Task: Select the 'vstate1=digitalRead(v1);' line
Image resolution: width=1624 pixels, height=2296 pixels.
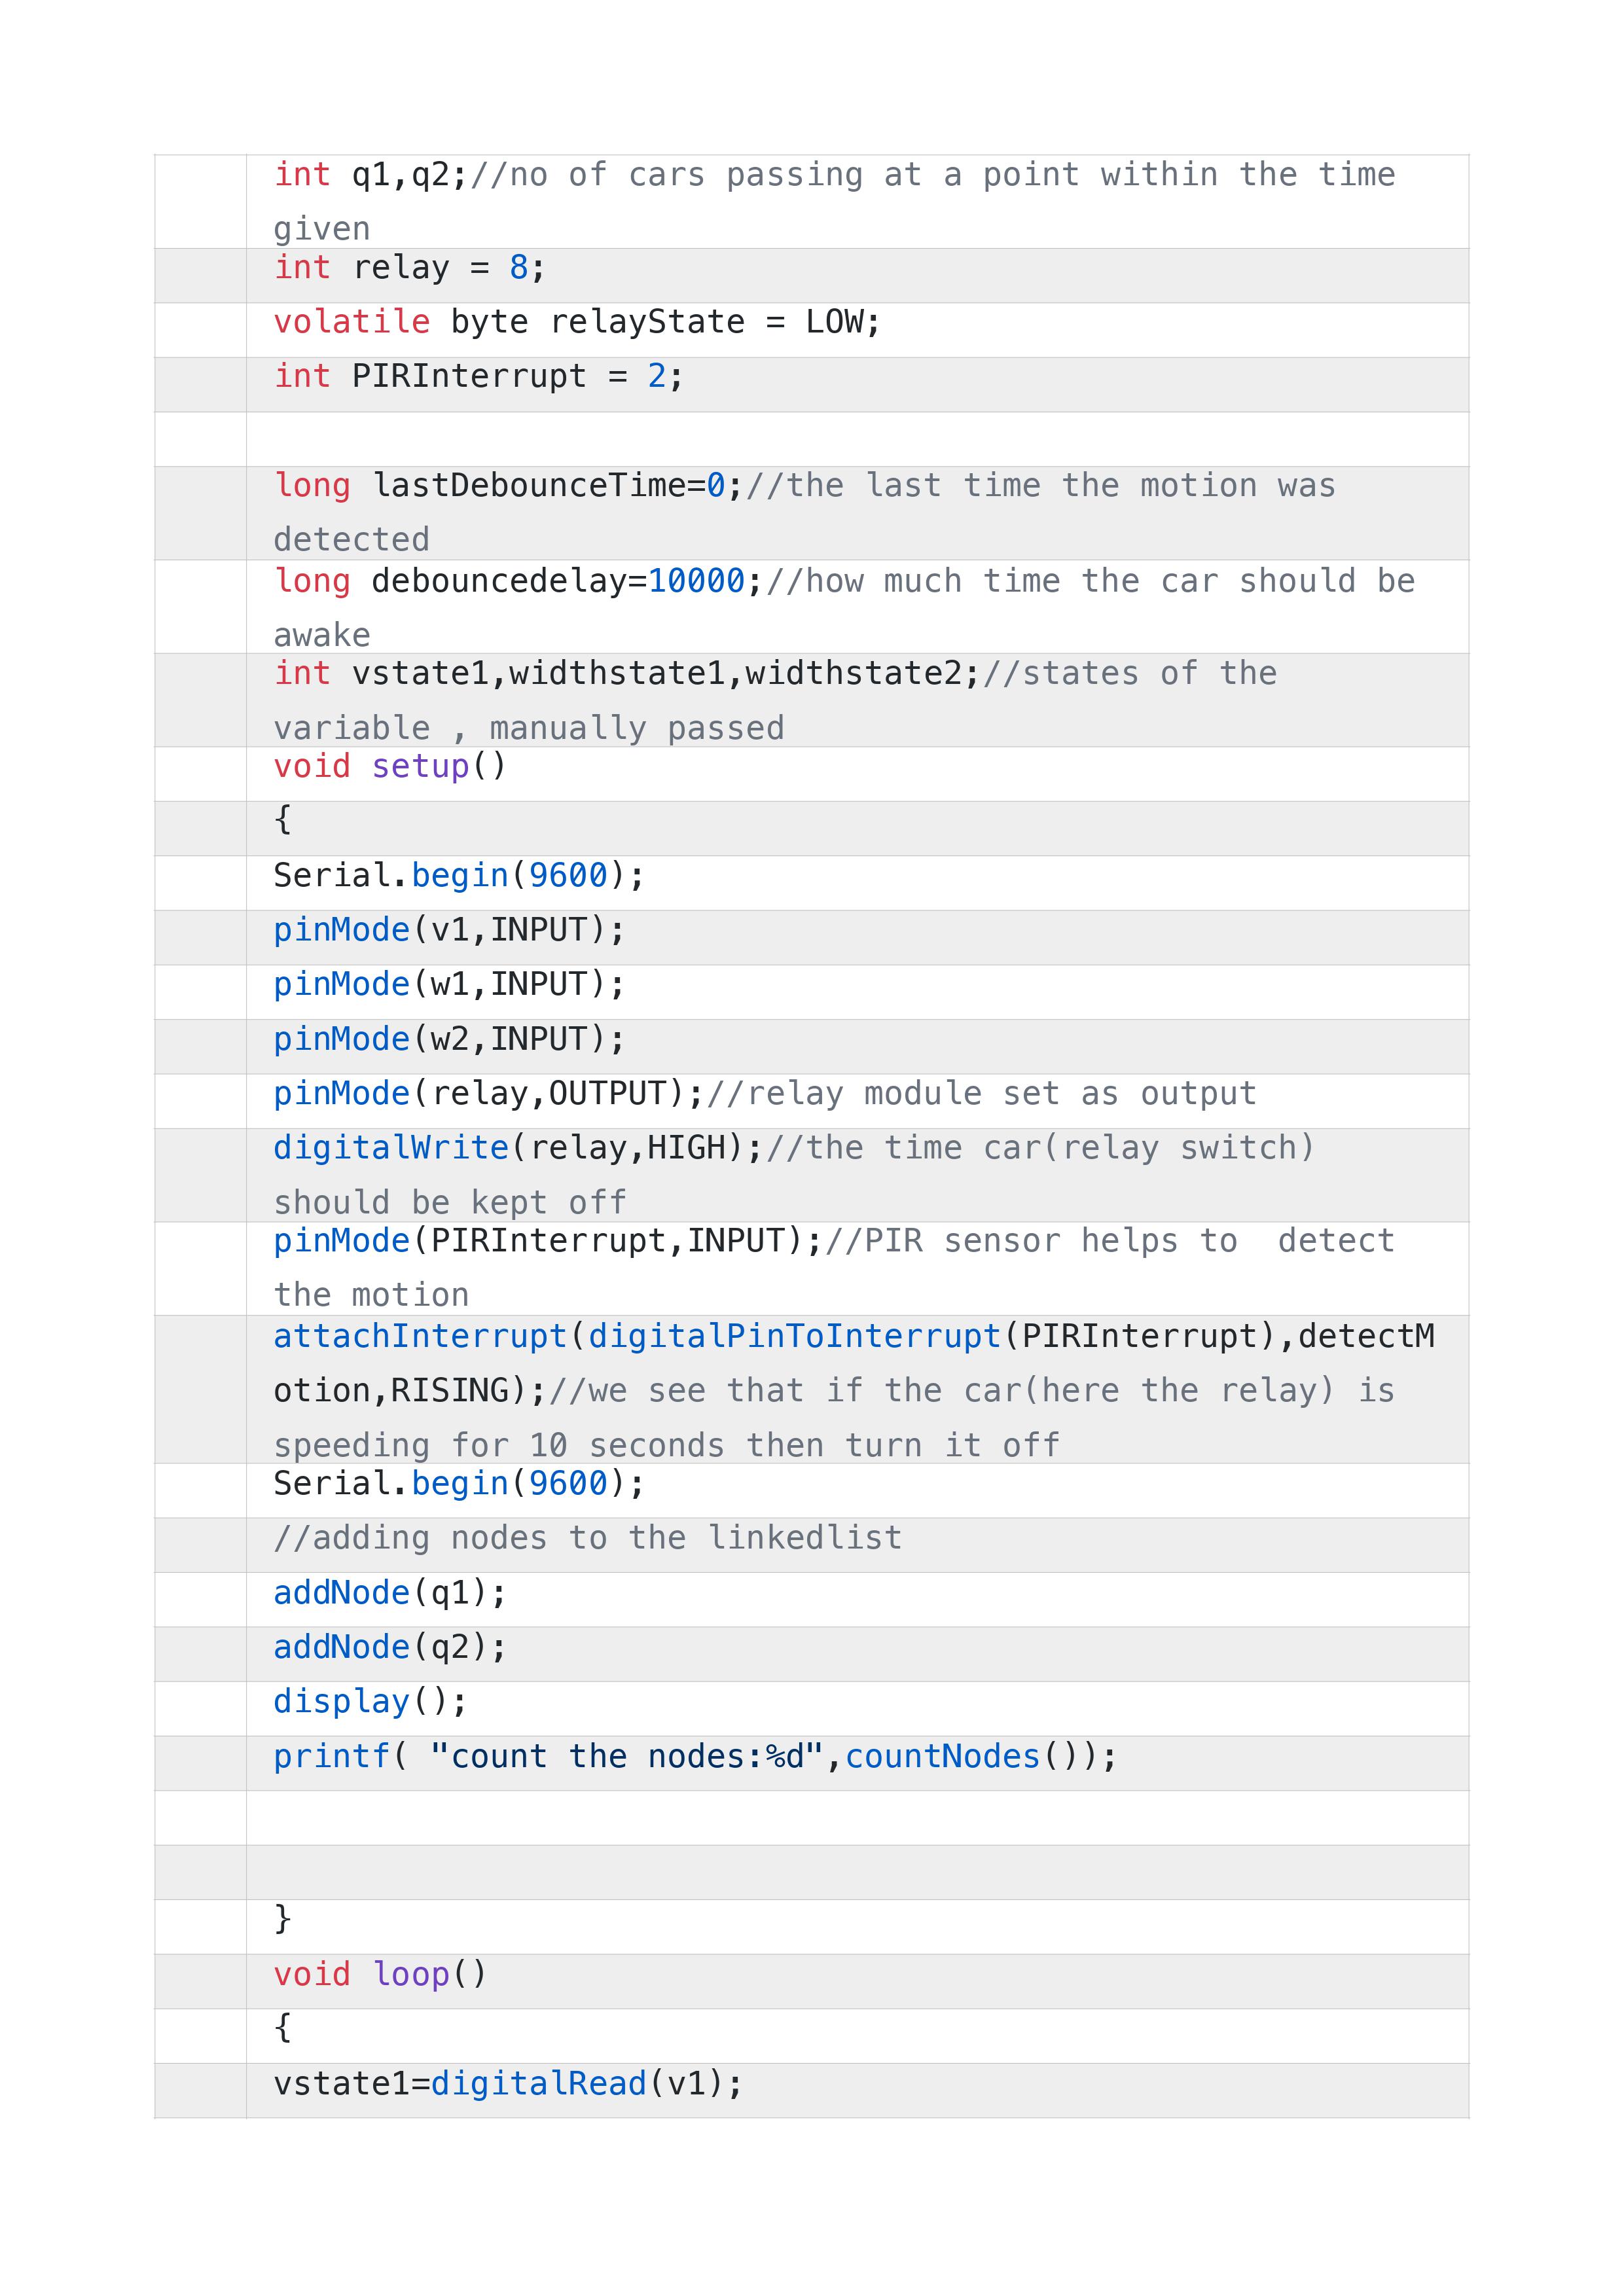Action: coord(509,2084)
